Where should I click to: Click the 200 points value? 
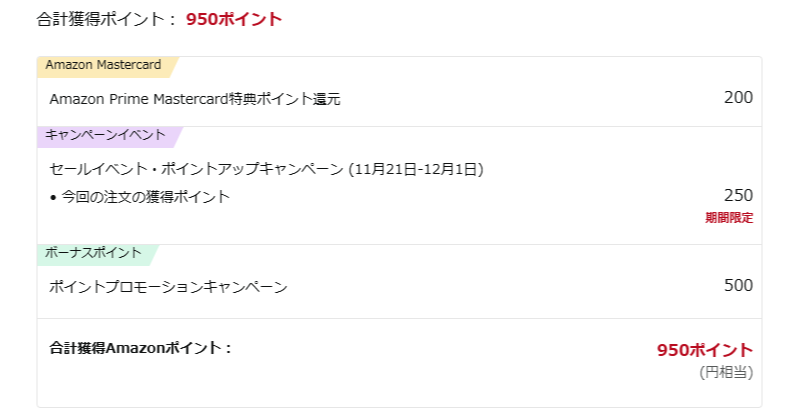[x=738, y=97]
